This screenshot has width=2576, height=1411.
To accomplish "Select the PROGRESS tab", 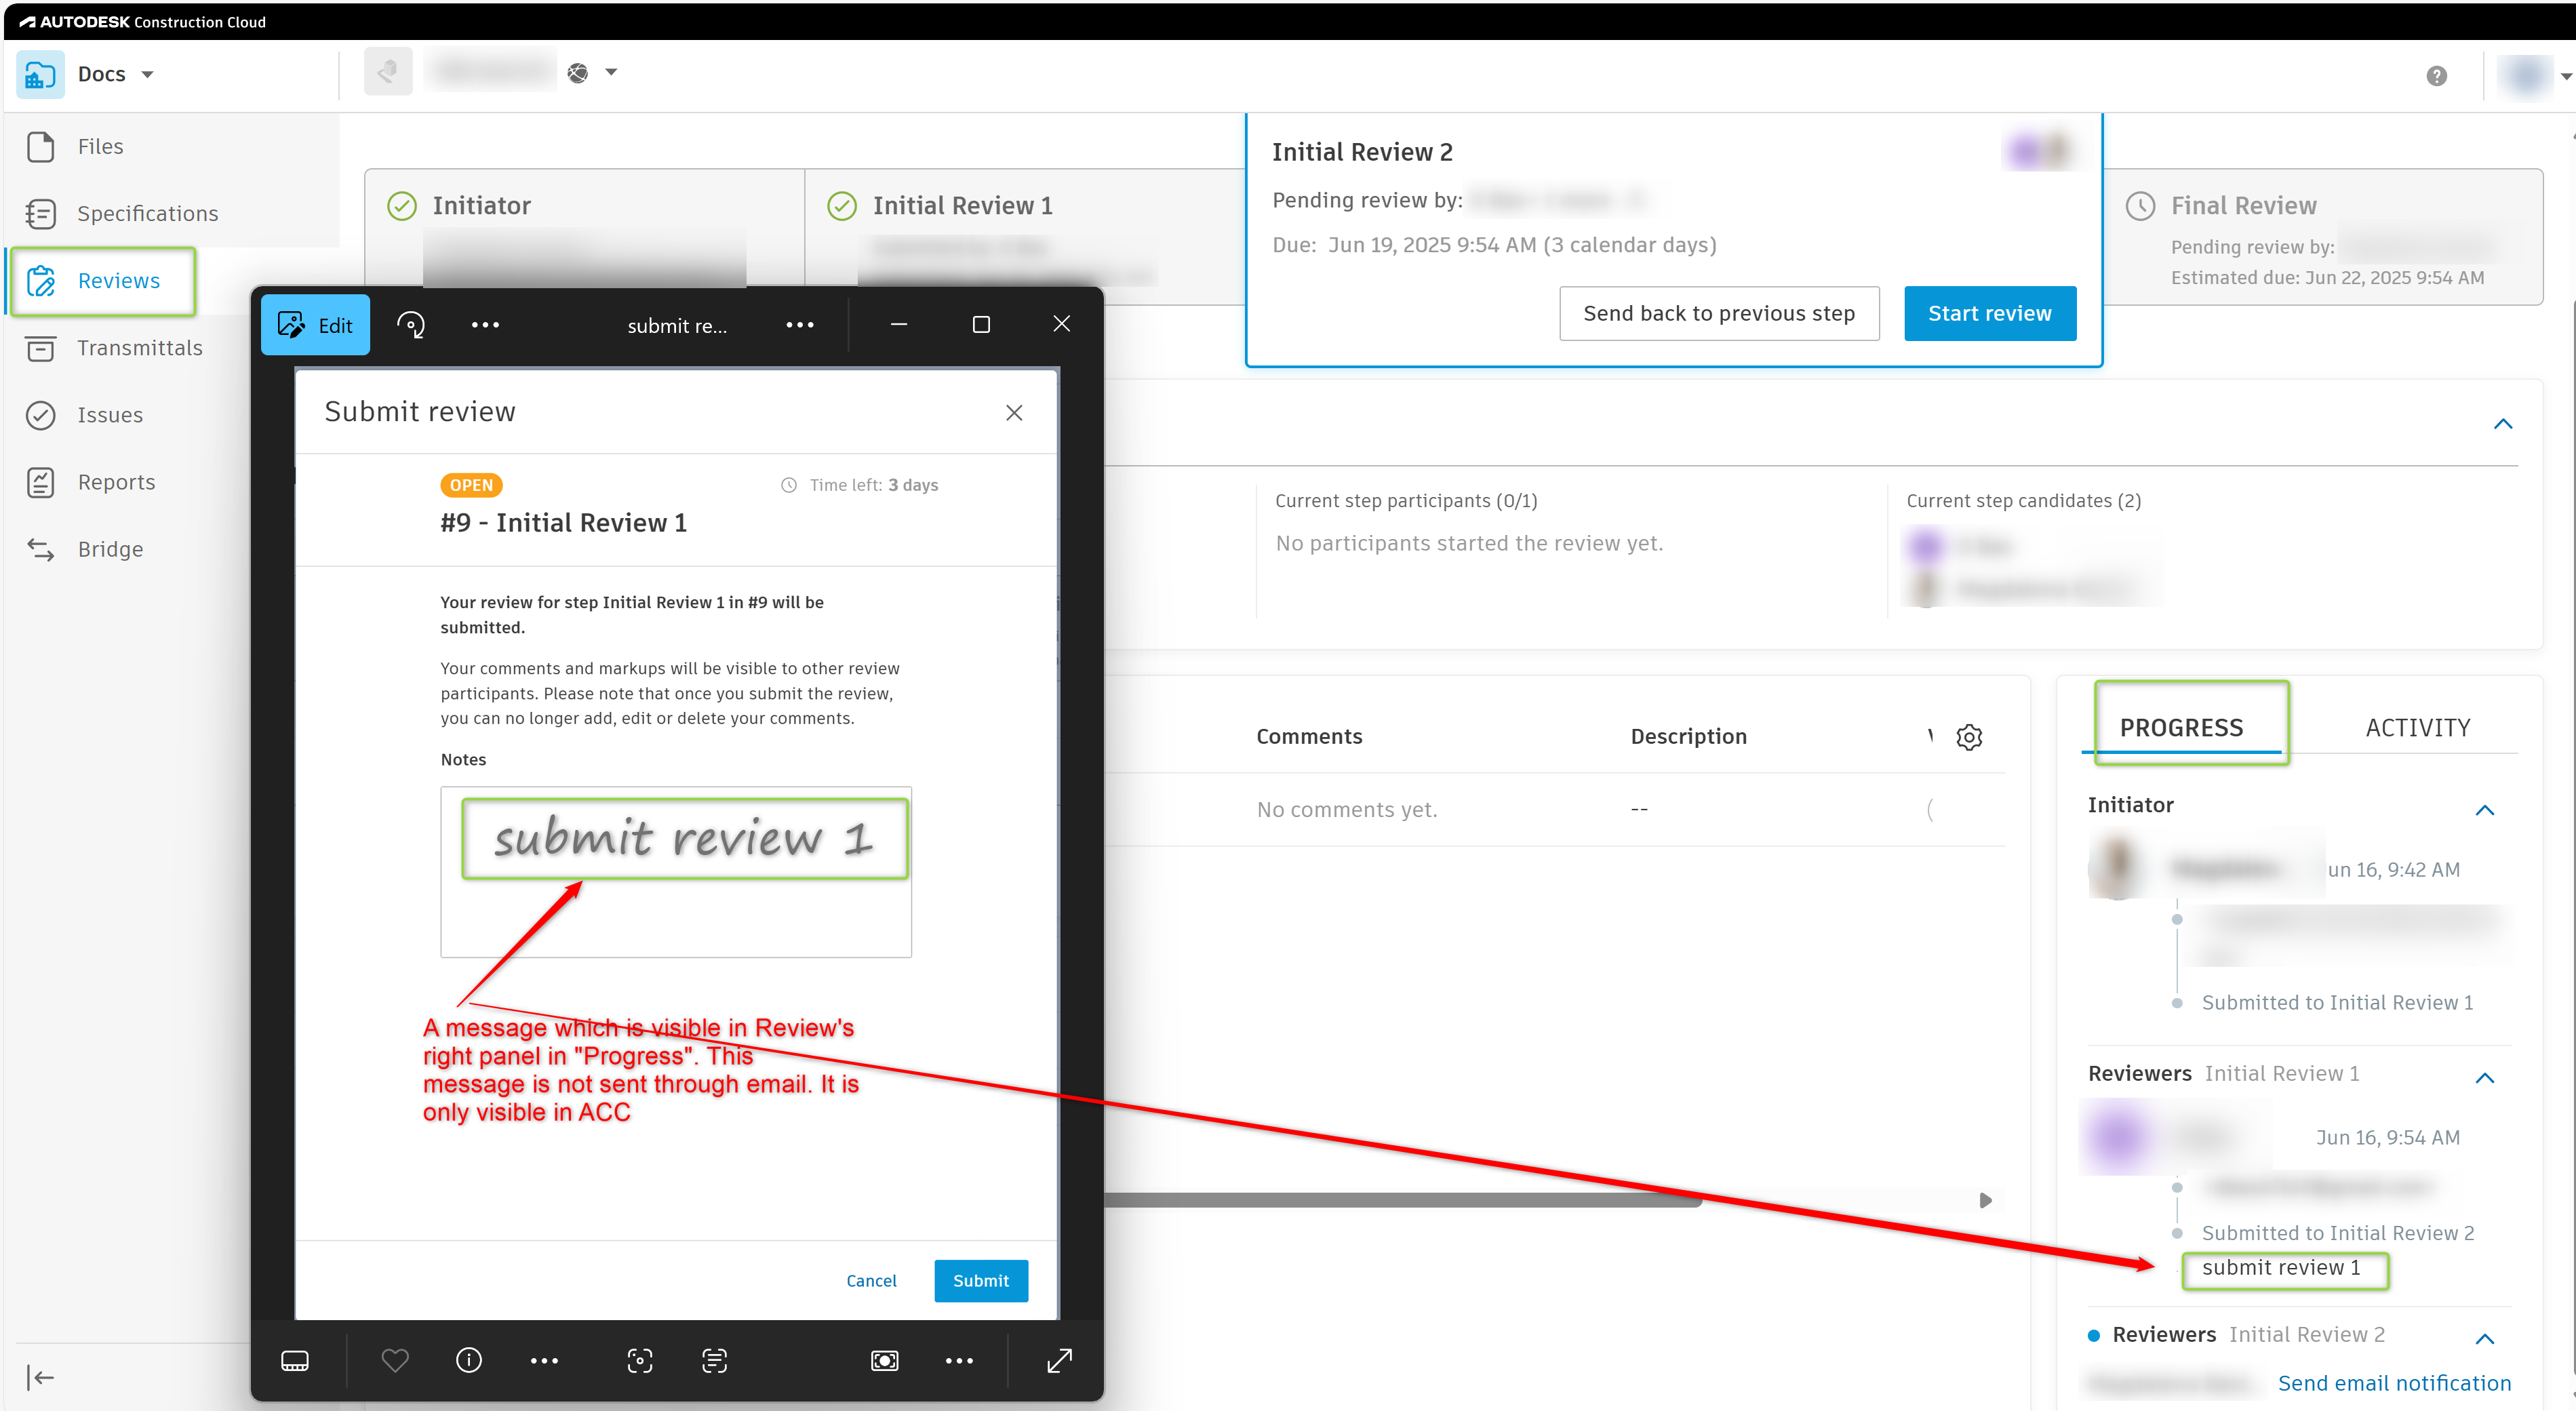I will pyautogui.click(x=2181, y=728).
